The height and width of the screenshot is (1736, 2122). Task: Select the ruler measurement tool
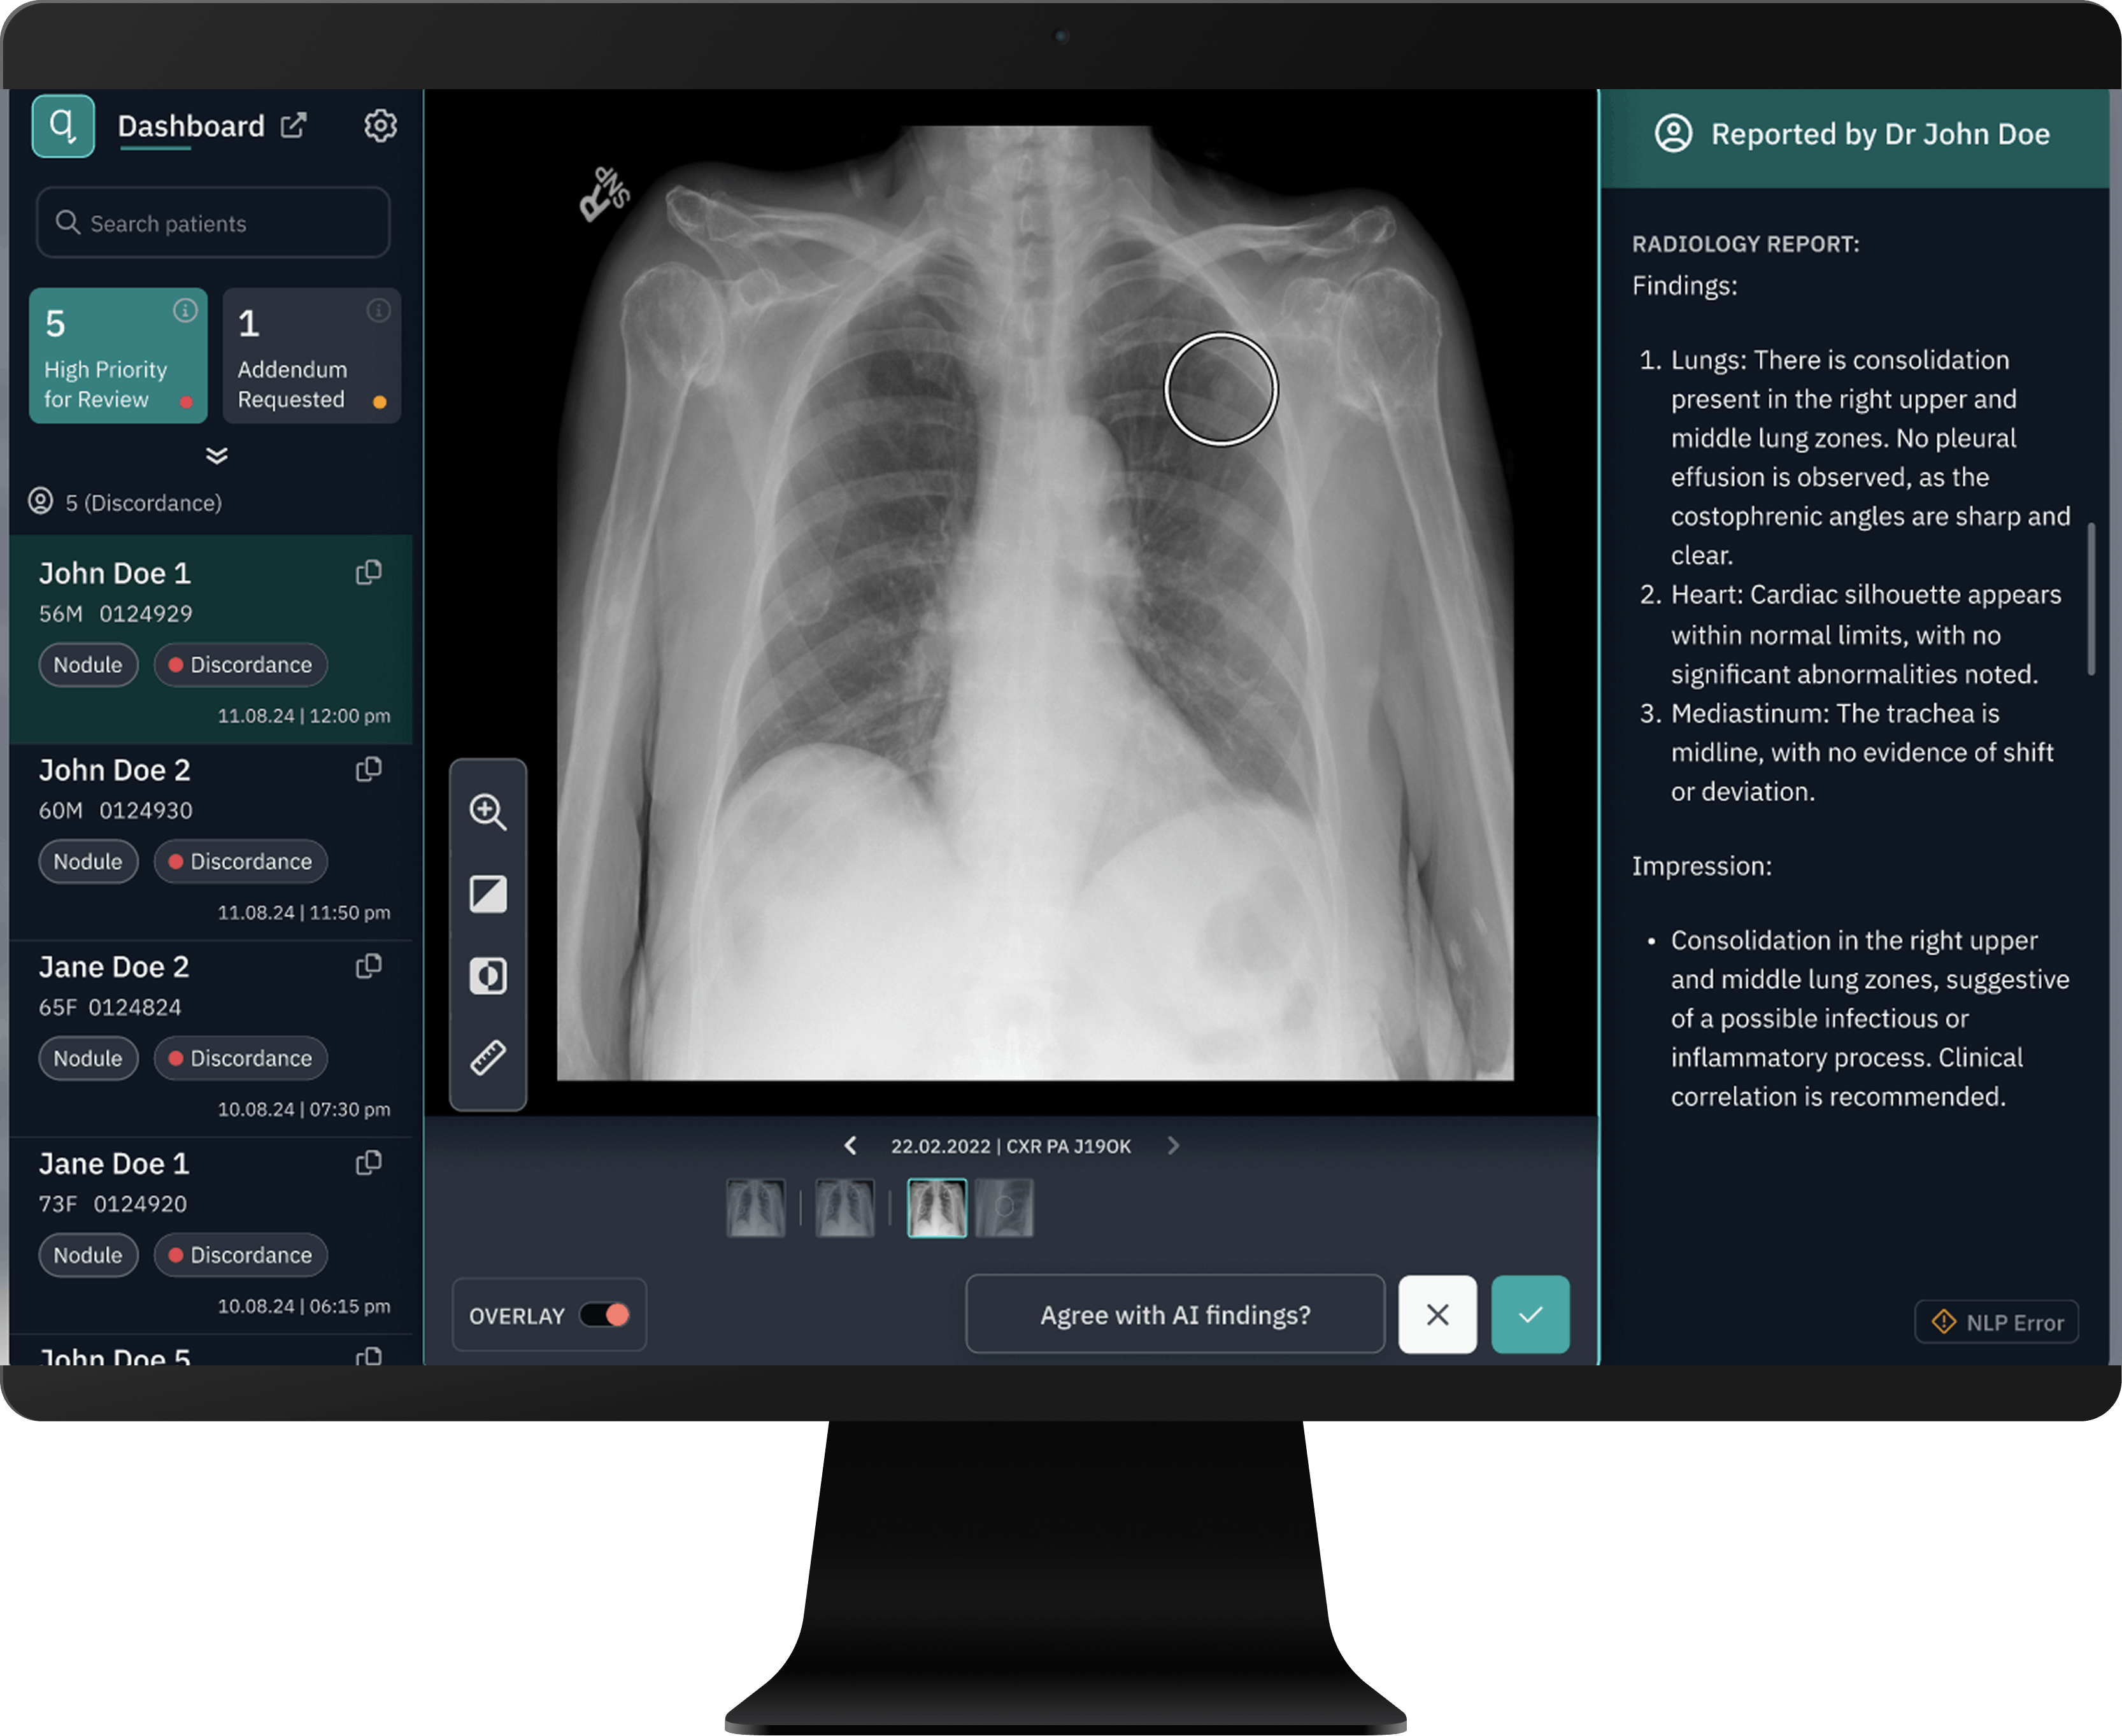488,1057
